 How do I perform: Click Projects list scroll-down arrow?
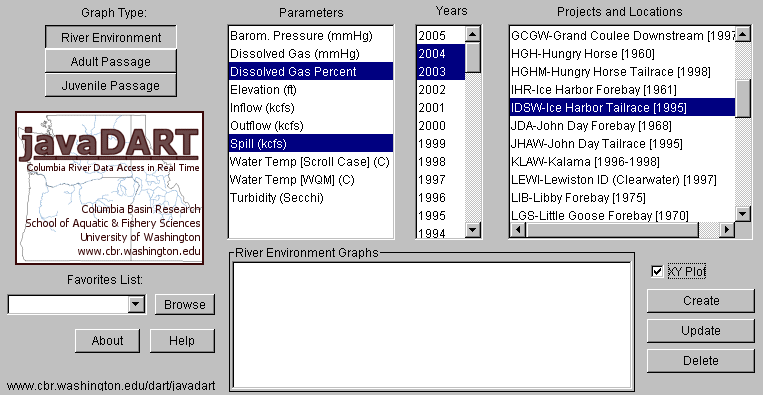743,214
